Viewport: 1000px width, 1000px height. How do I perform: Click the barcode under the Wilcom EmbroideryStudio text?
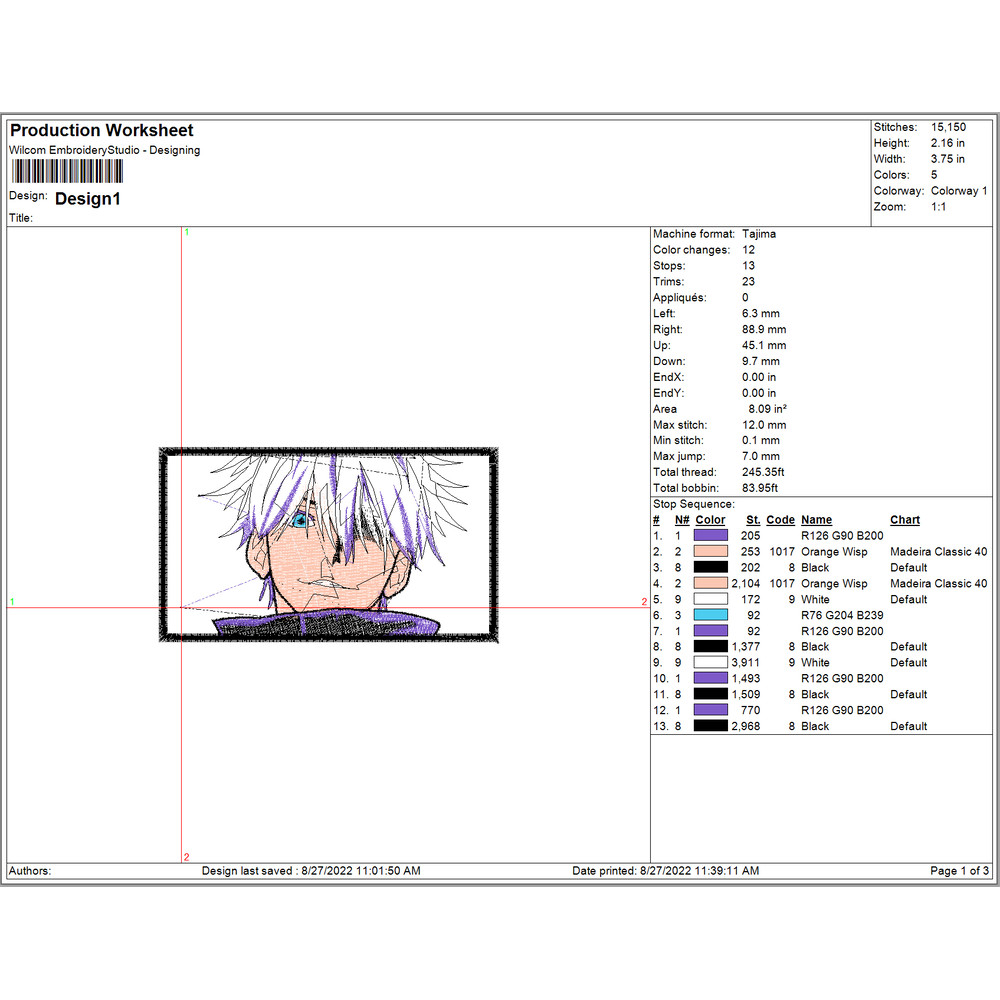point(66,171)
